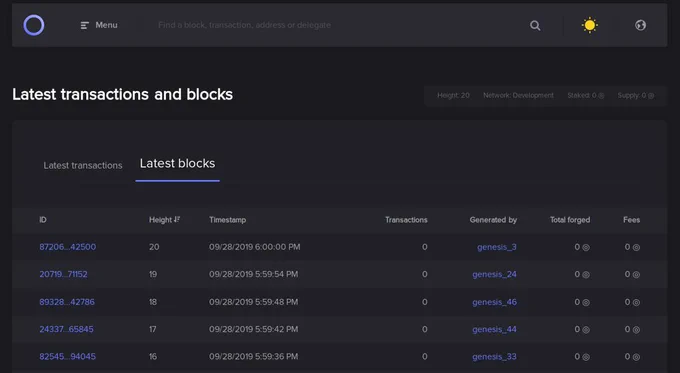
Task: Click the Height sort arrow icon
Action: [x=177, y=219]
